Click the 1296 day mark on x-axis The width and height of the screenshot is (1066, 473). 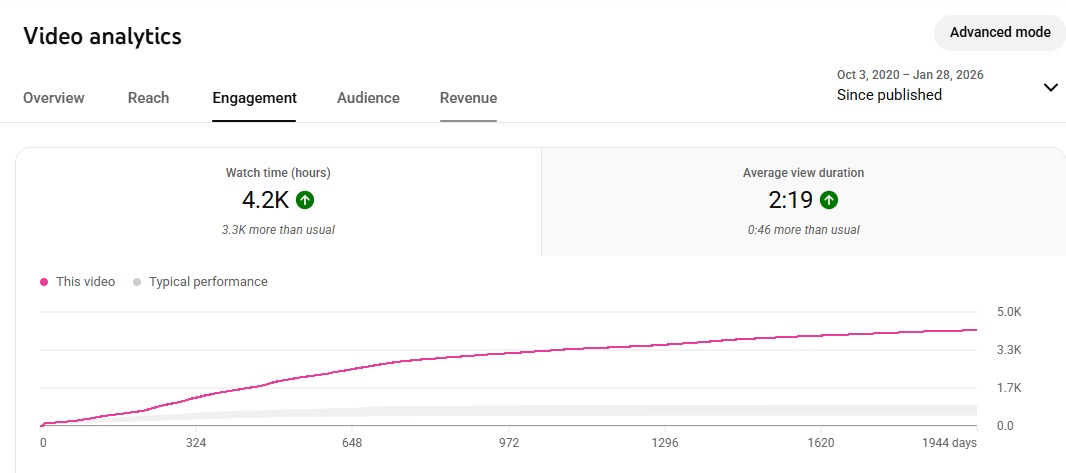pos(664,442)
